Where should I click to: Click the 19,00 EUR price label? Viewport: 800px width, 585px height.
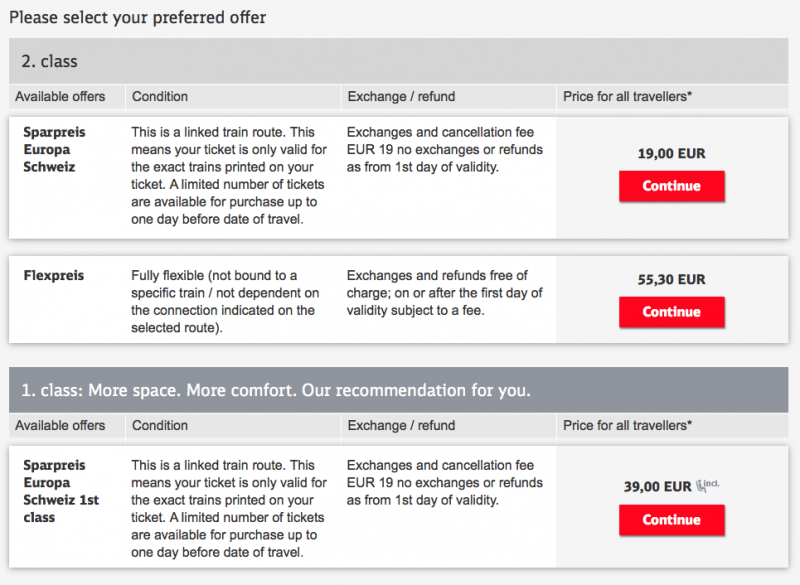coord(671,154)
